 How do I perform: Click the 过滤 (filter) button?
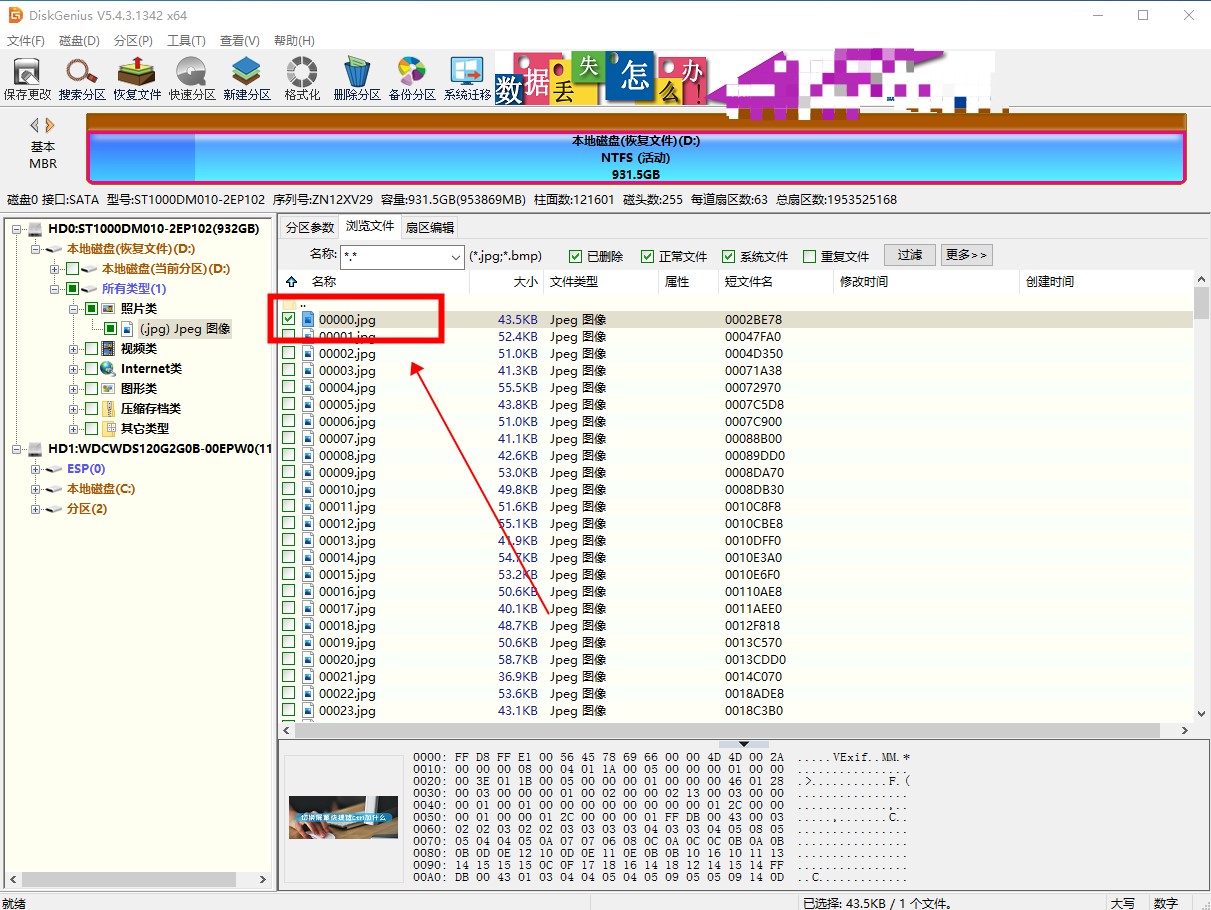point(910,256)
